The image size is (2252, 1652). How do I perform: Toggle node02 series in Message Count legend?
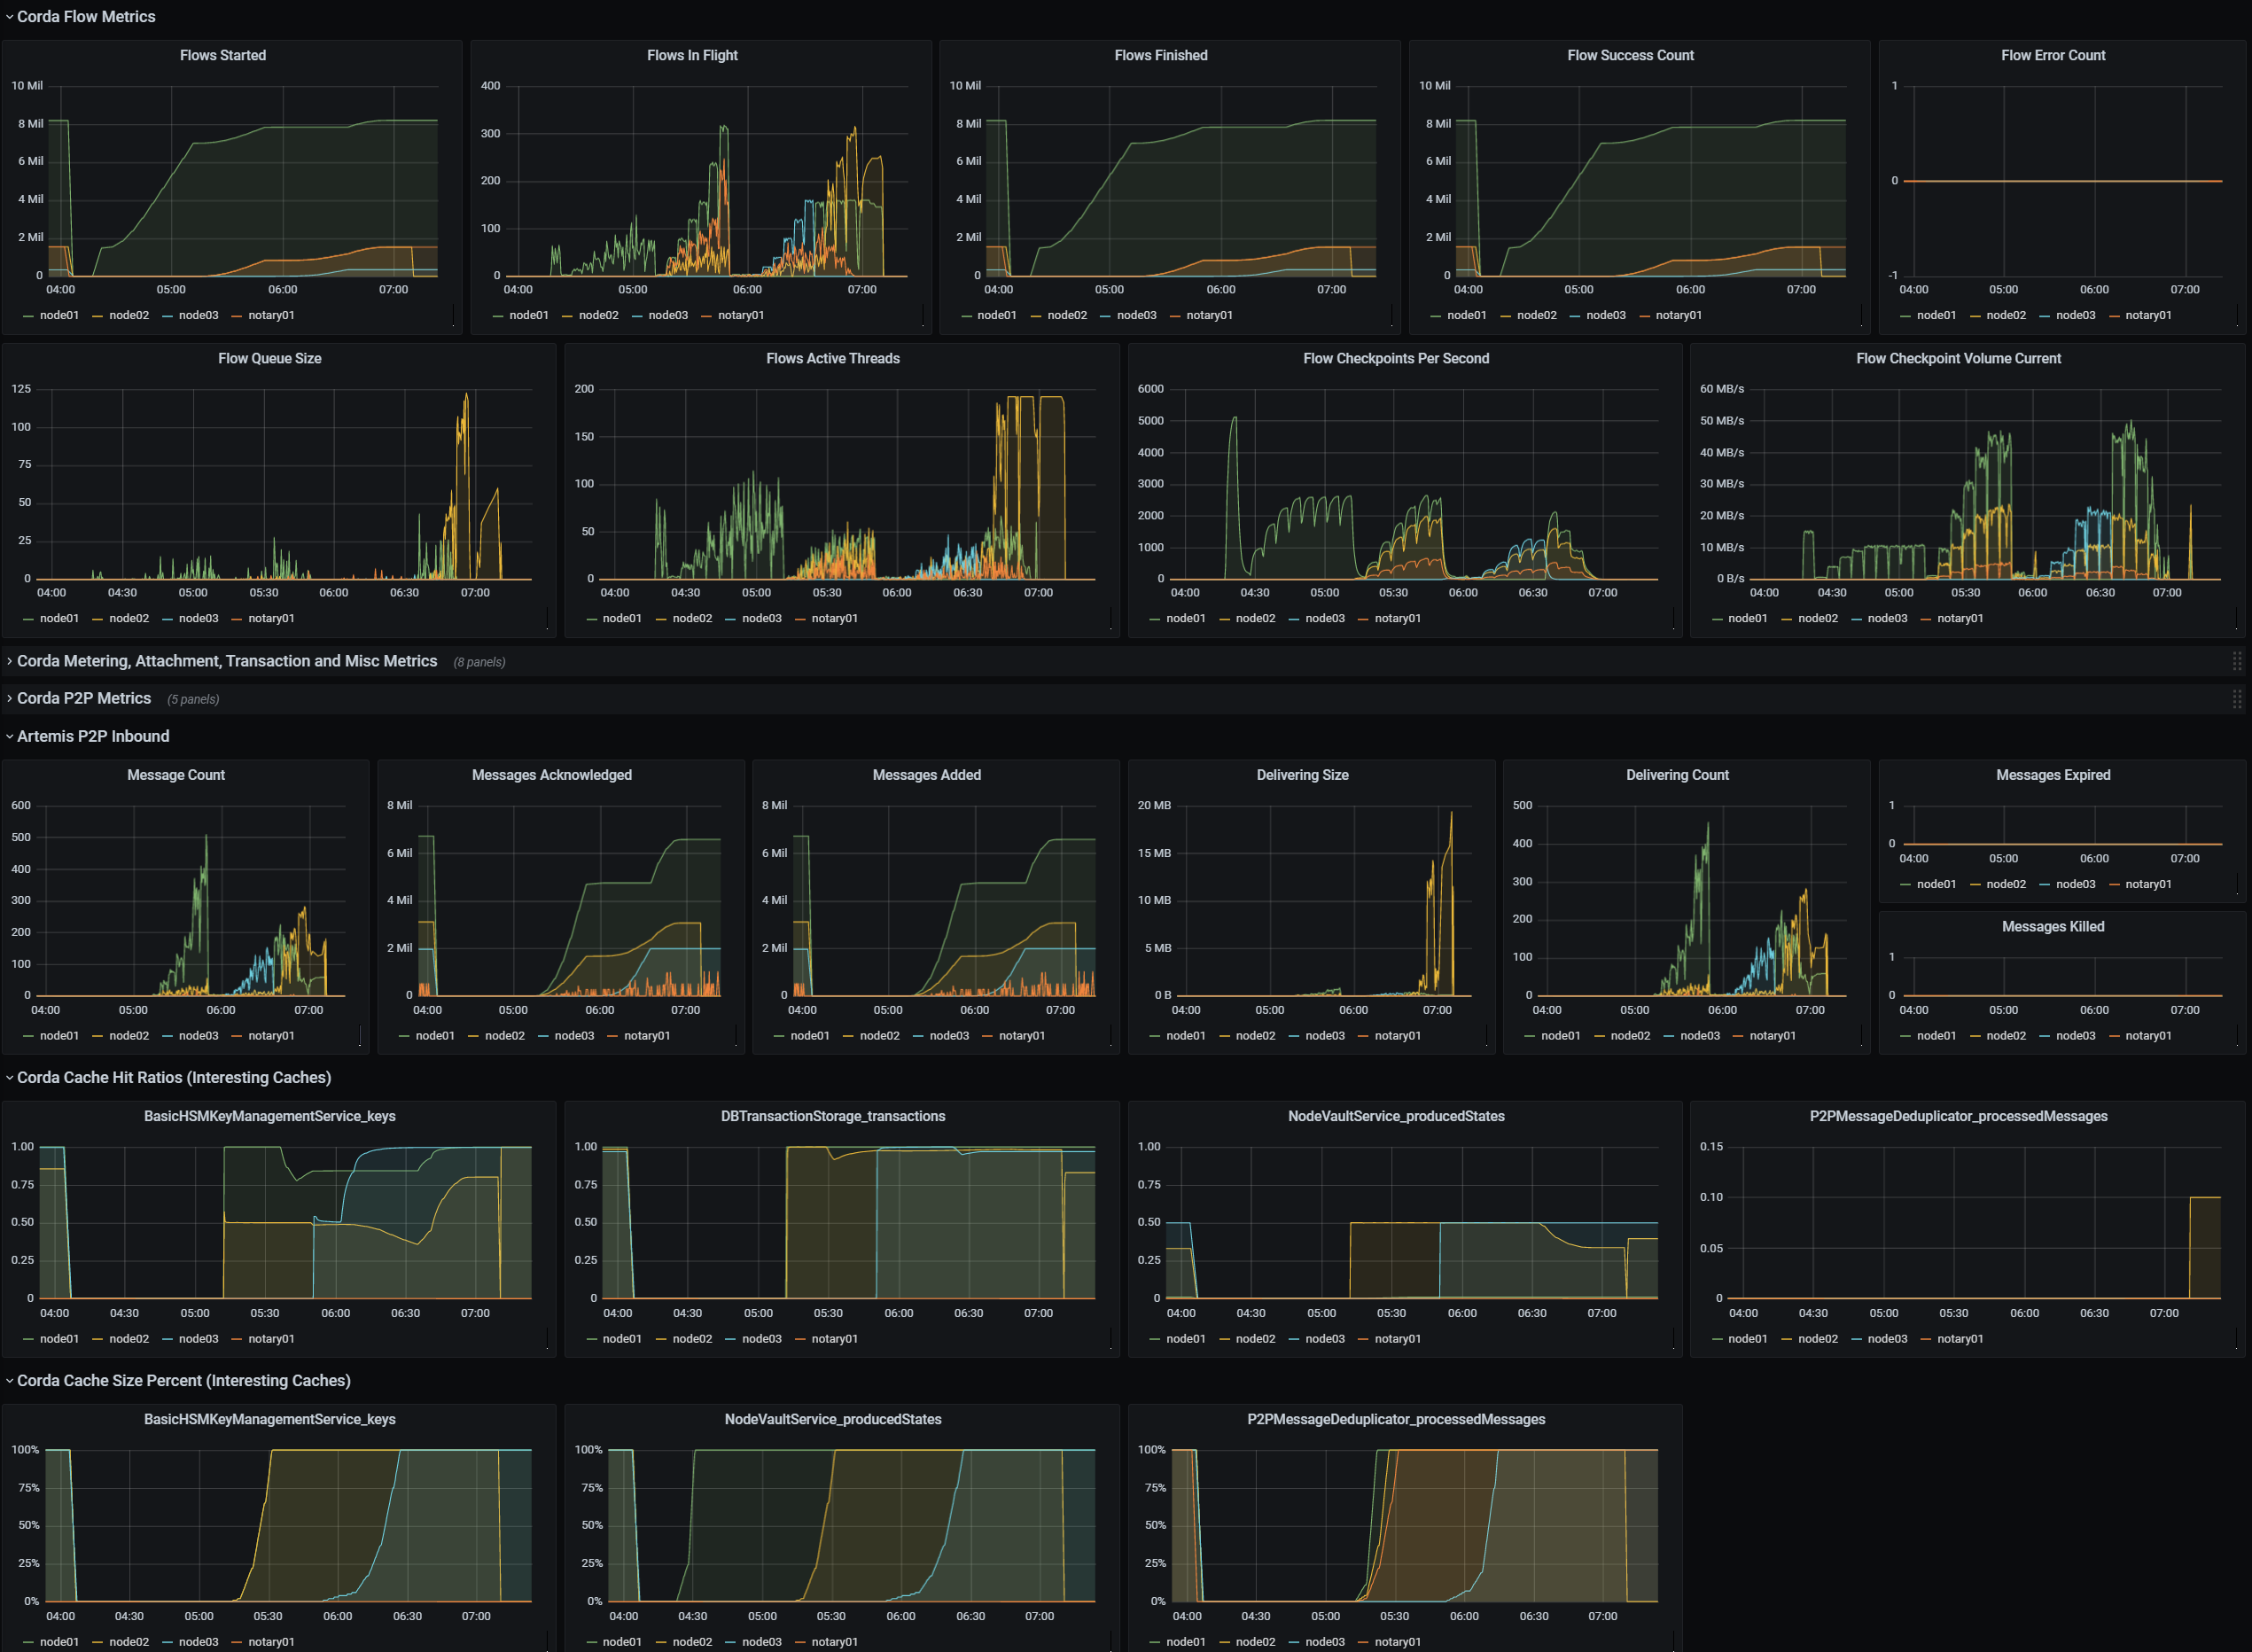pyautogui.click(x=129, y=1035)
